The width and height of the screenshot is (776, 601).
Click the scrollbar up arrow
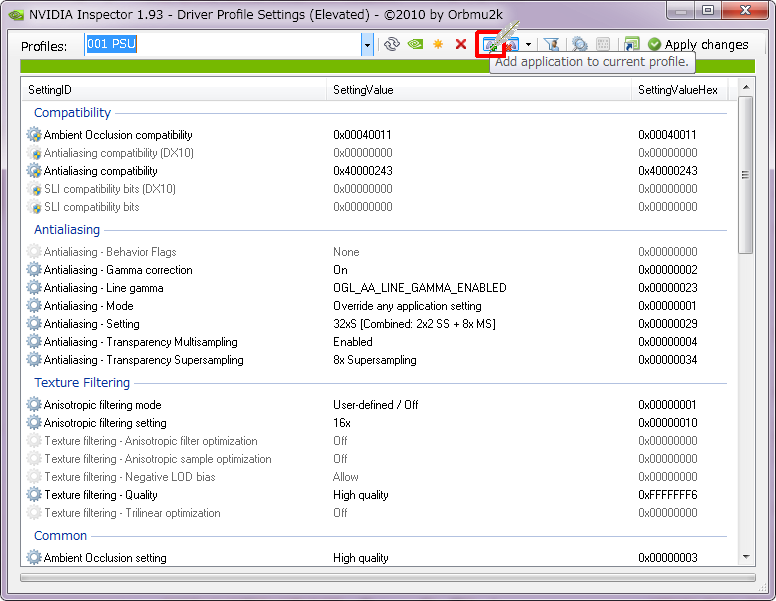point(746,87)
